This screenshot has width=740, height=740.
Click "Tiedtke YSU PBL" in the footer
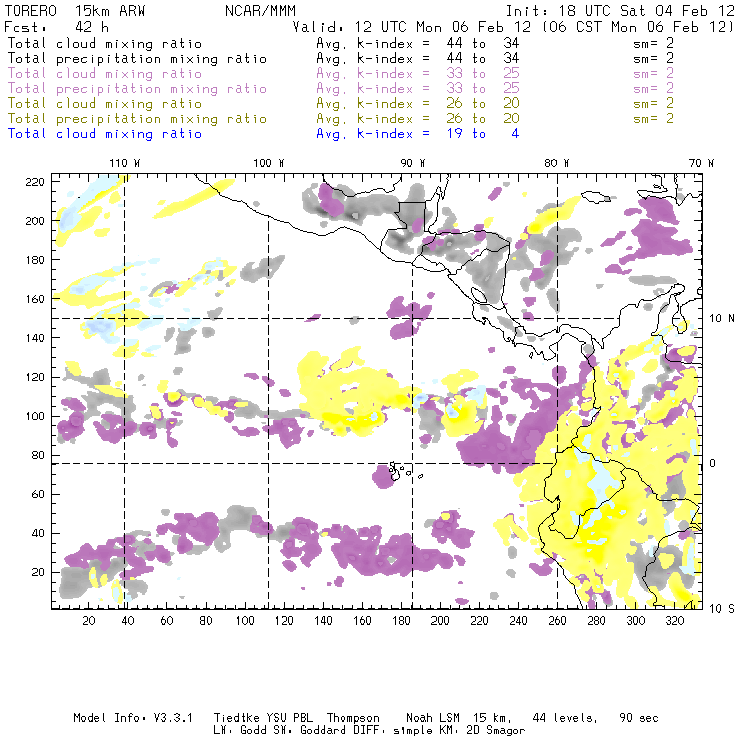263,718
